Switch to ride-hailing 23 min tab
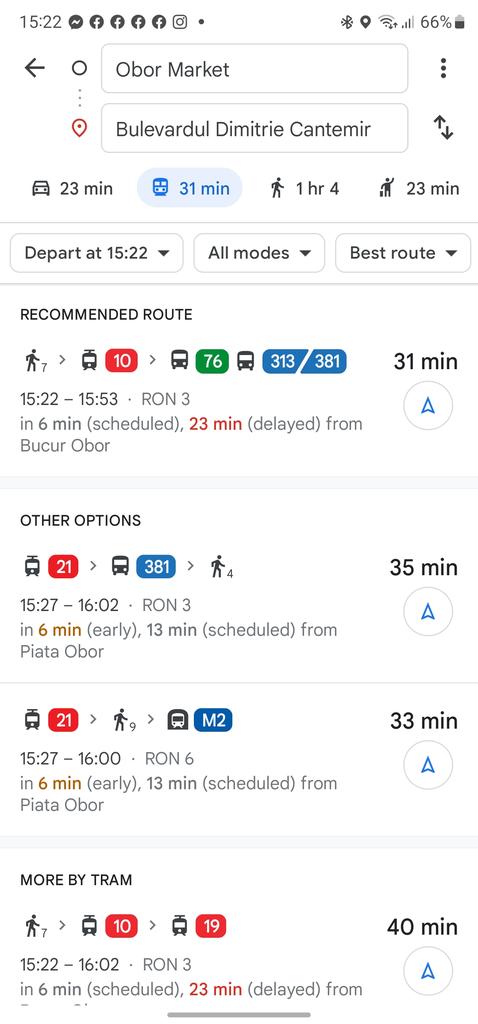 pyautogui.click(x=418, y=189)
